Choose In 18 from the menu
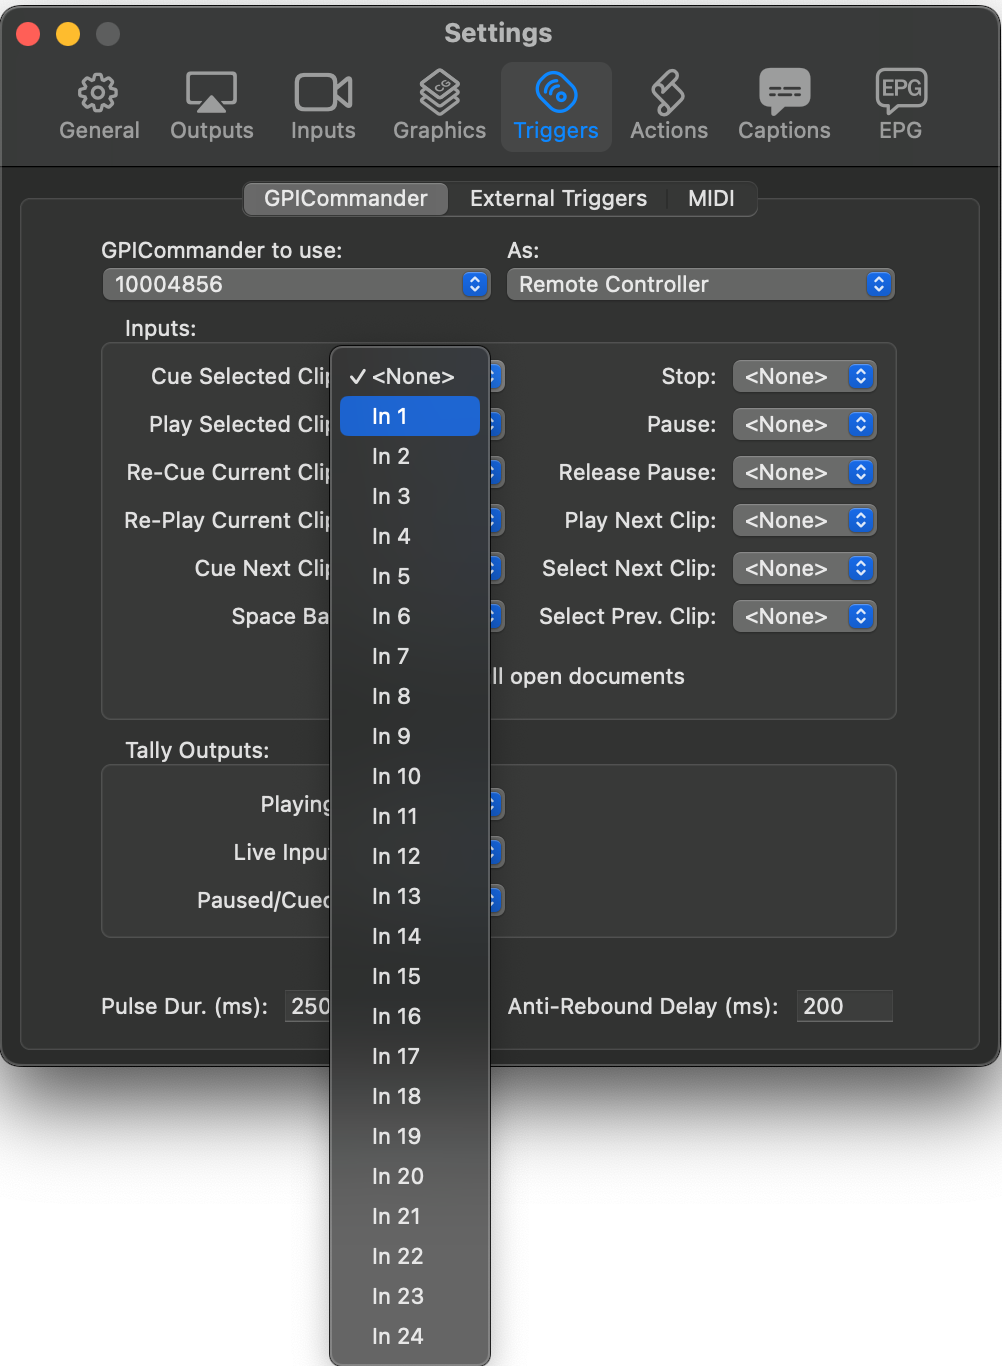Image resolution: width=1002 pixels, height=1366 pixels. [x=410, y=1096]
